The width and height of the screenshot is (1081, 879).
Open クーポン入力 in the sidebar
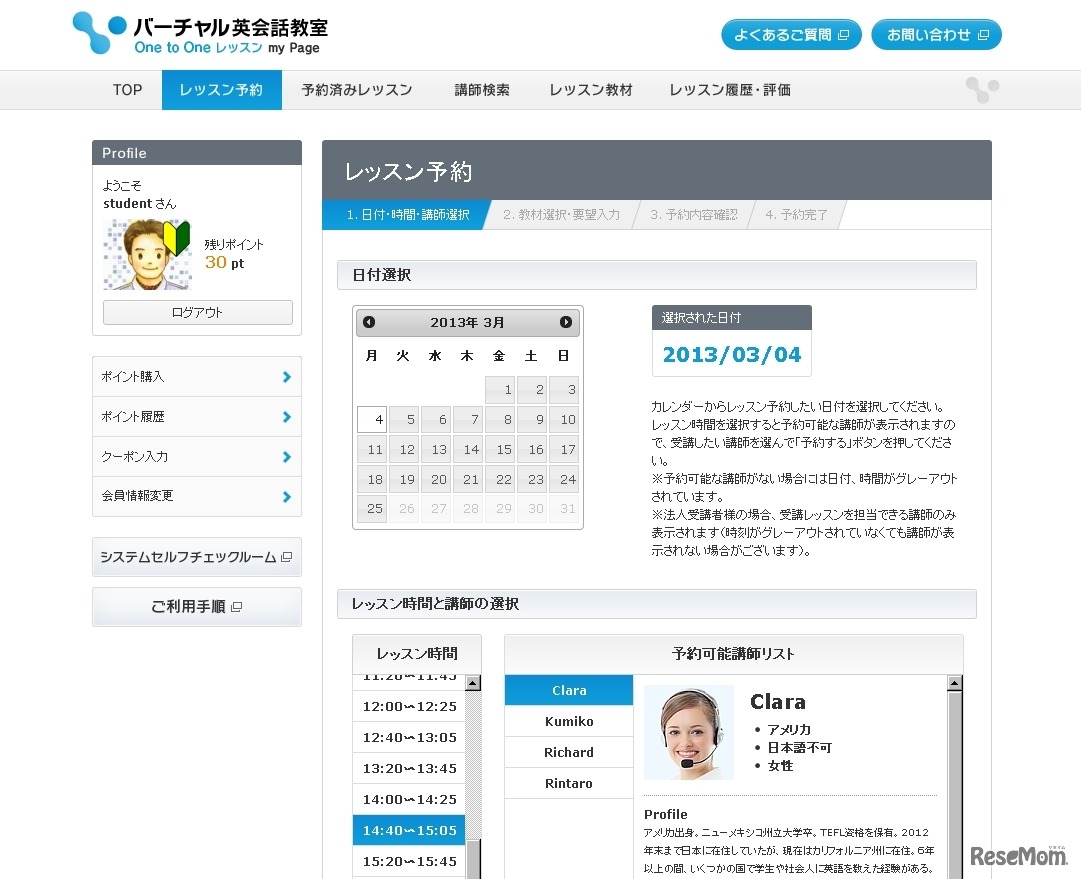(x=196, y=457)
